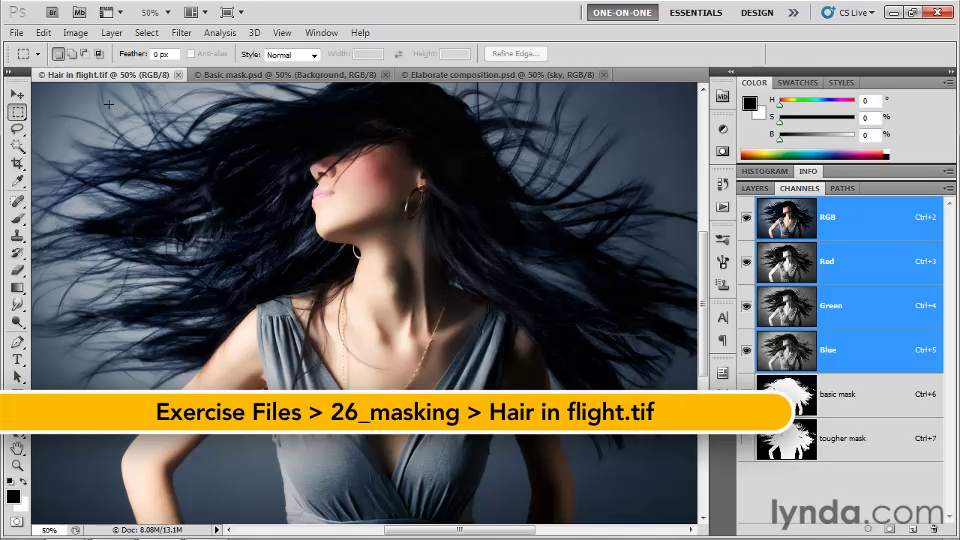Switch to the Design workspace

757,12
